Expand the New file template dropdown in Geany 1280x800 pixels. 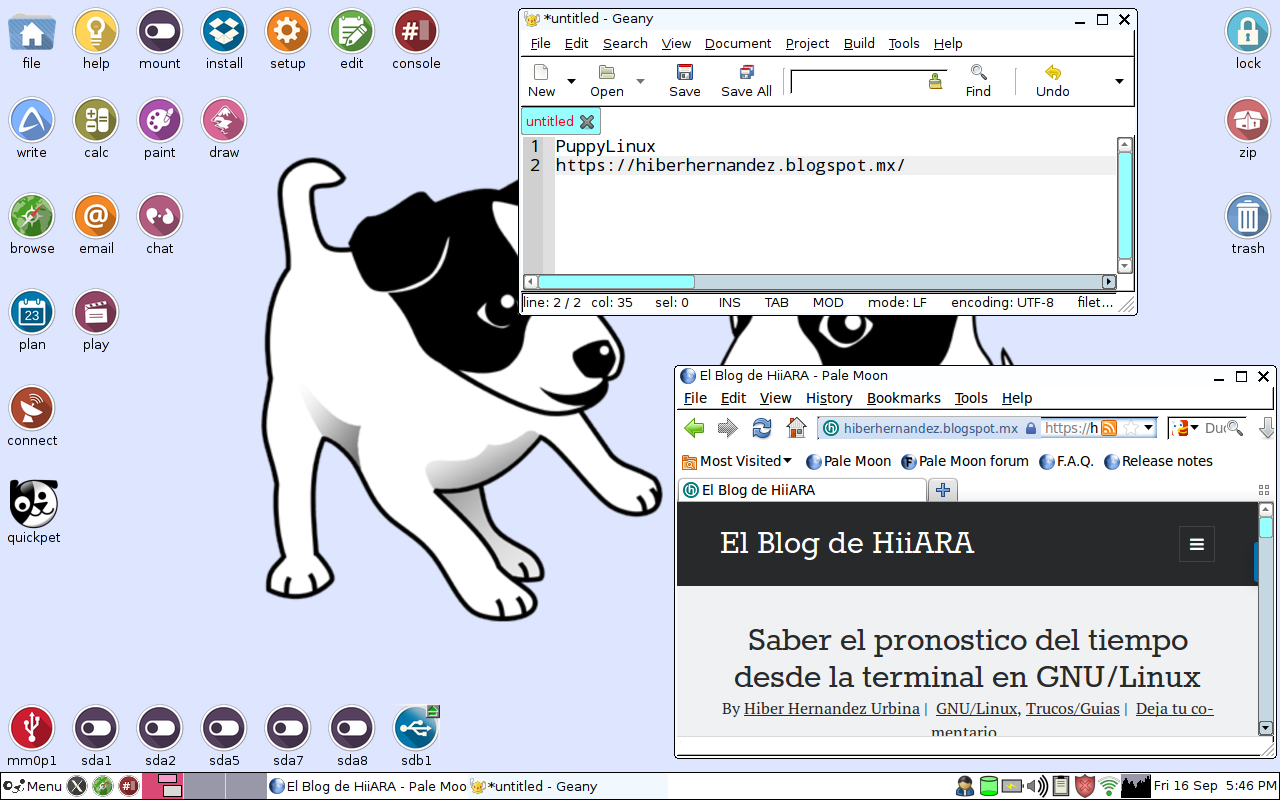coord(571,81)
